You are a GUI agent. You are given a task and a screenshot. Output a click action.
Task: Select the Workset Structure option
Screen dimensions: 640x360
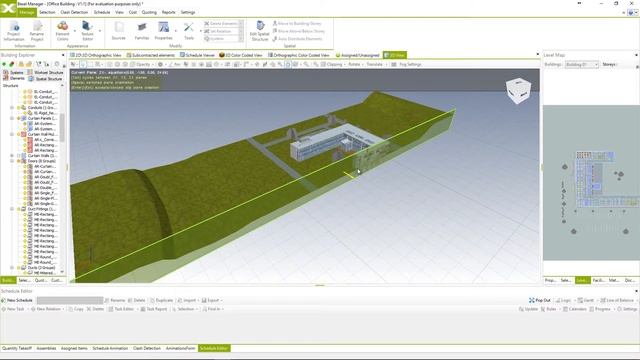click(45, 73)
